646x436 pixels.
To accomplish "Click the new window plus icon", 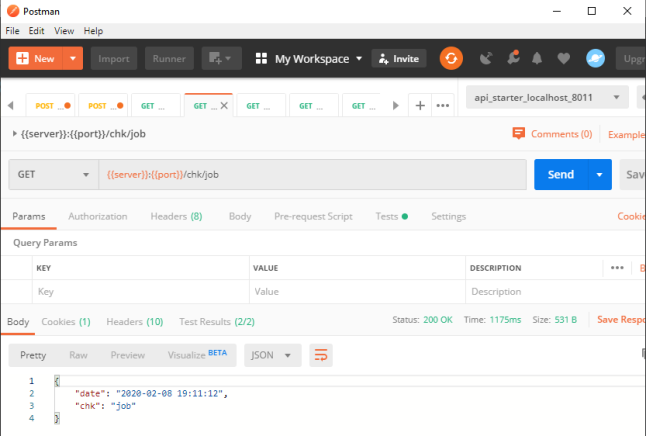I will [x=221, y=59].
